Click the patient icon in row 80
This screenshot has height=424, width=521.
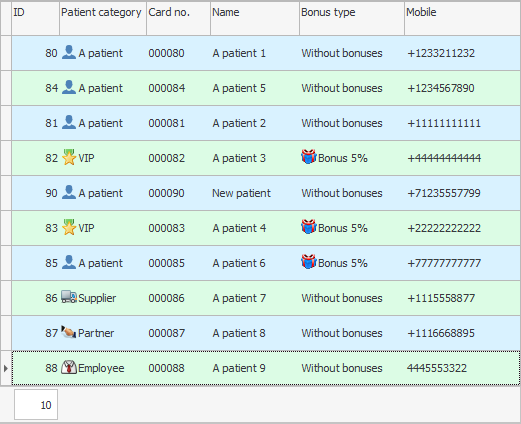click(x=69, y=53)
